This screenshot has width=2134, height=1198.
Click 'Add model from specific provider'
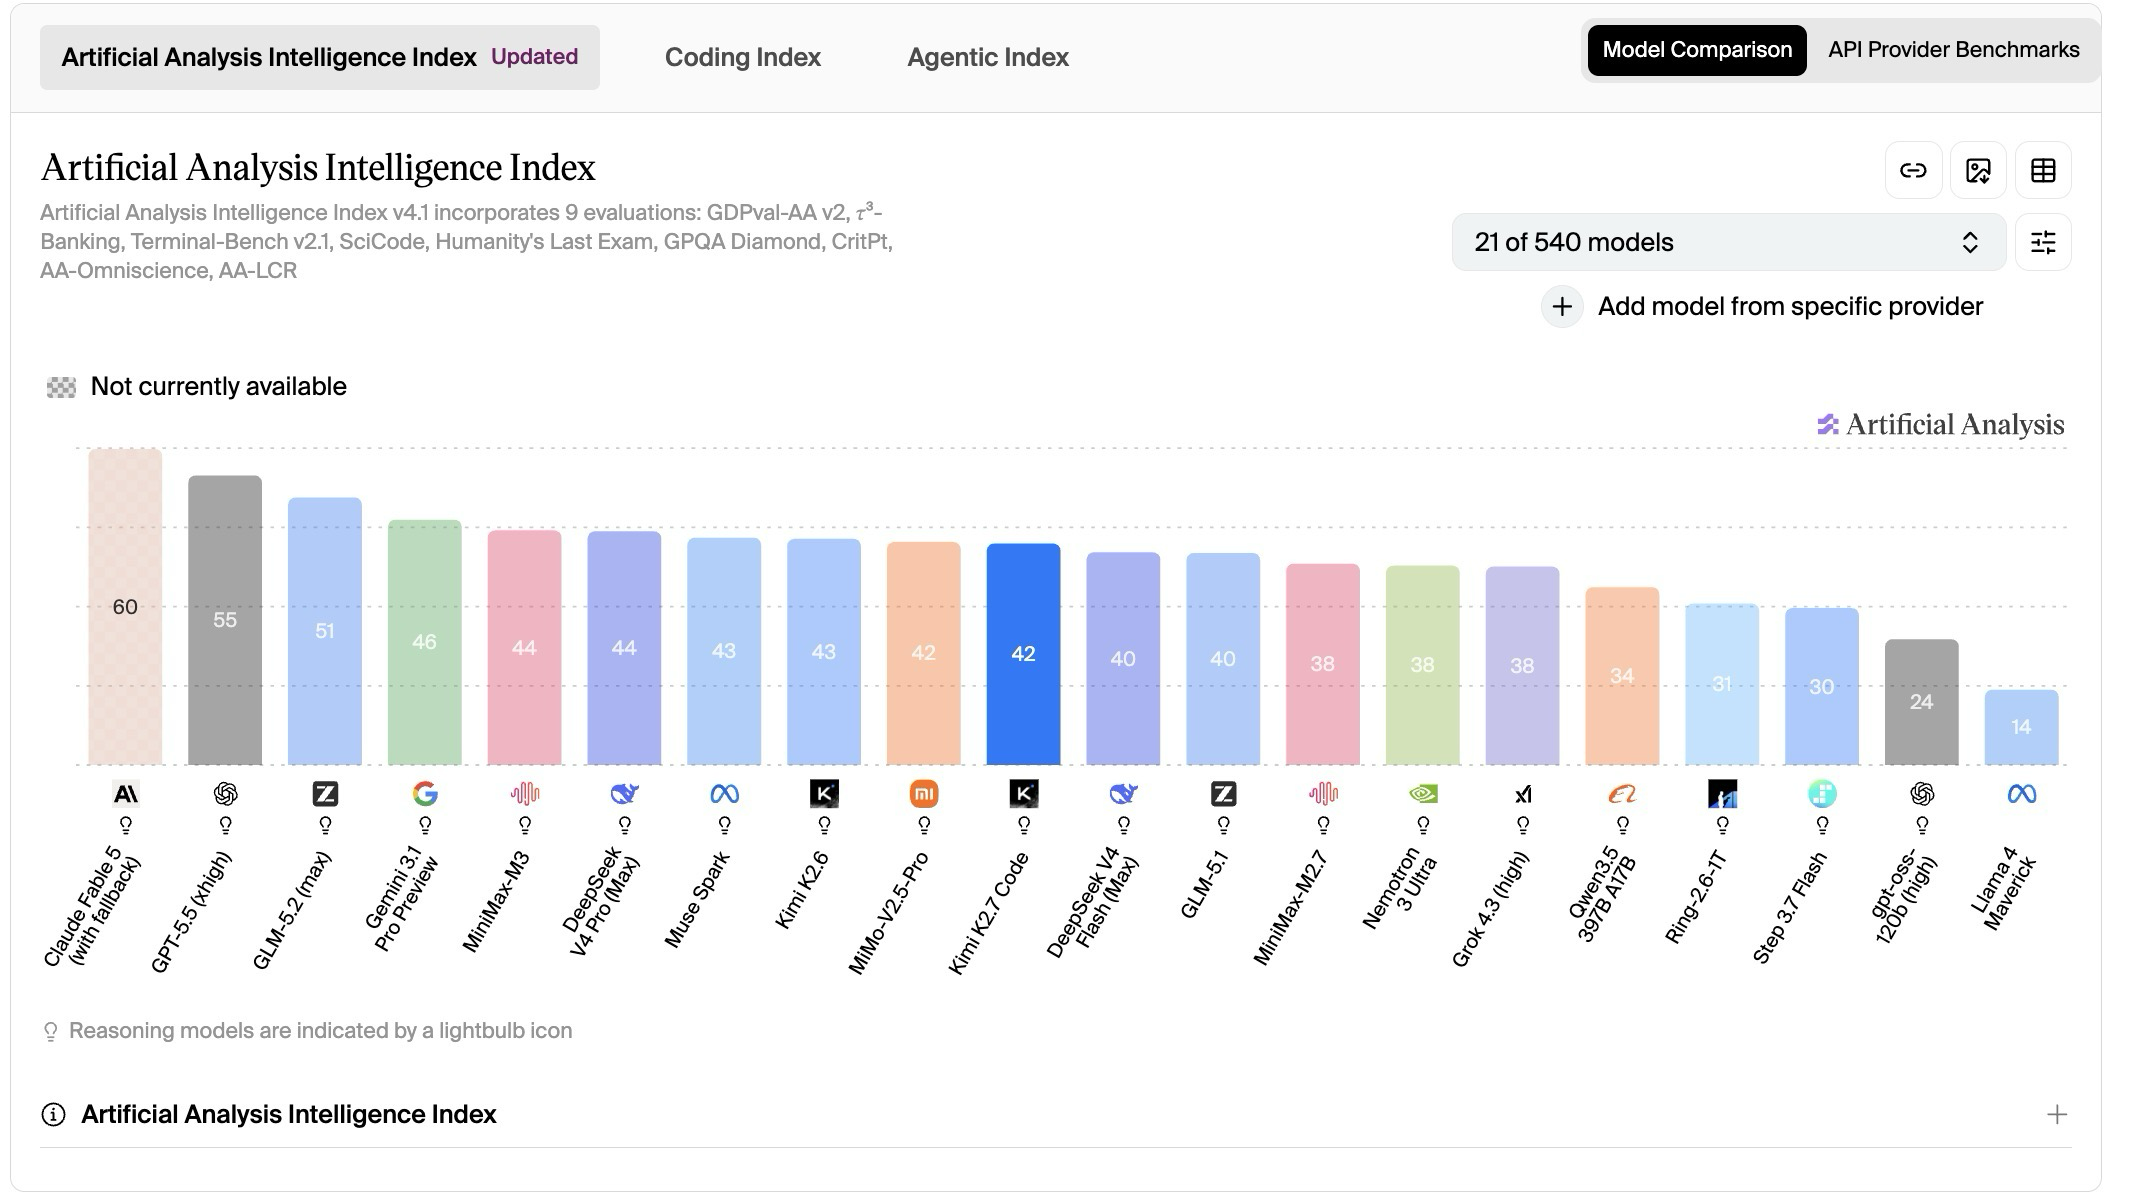click(x=1790, y=306)
